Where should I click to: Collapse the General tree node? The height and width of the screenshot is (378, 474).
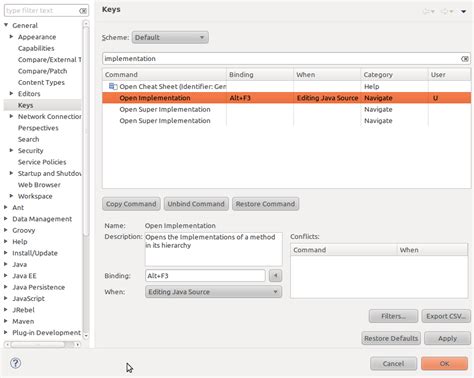tap(6, 25)
